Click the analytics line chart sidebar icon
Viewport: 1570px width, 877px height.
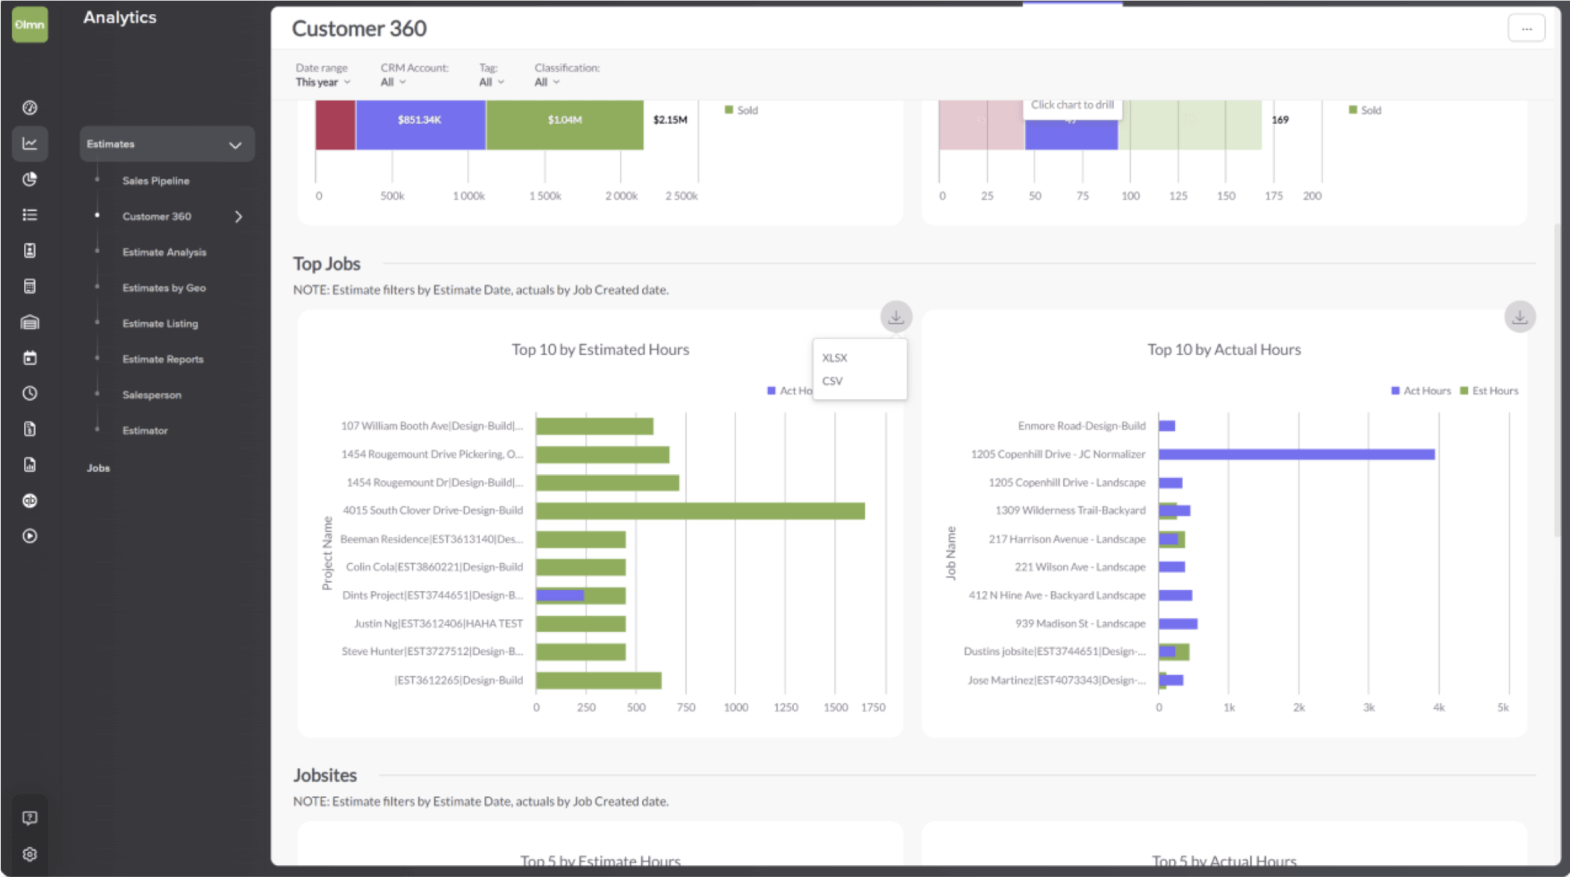pyautogui.click(x=30, y=144)
